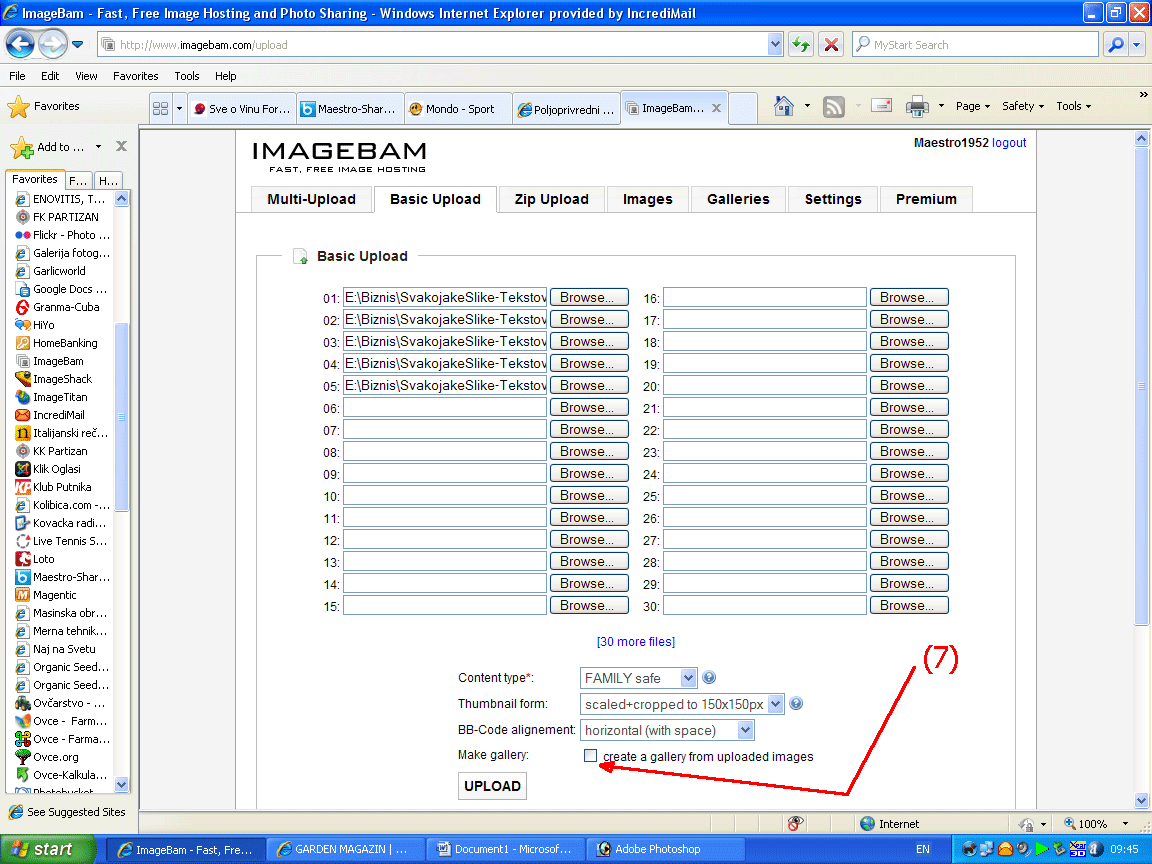
Task: Click the logout link
Action: (1009, 143)
